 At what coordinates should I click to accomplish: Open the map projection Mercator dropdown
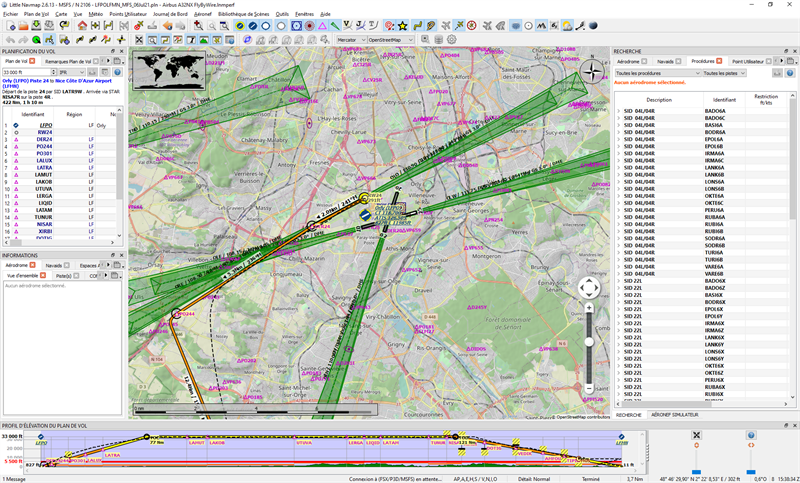[351, 40]
